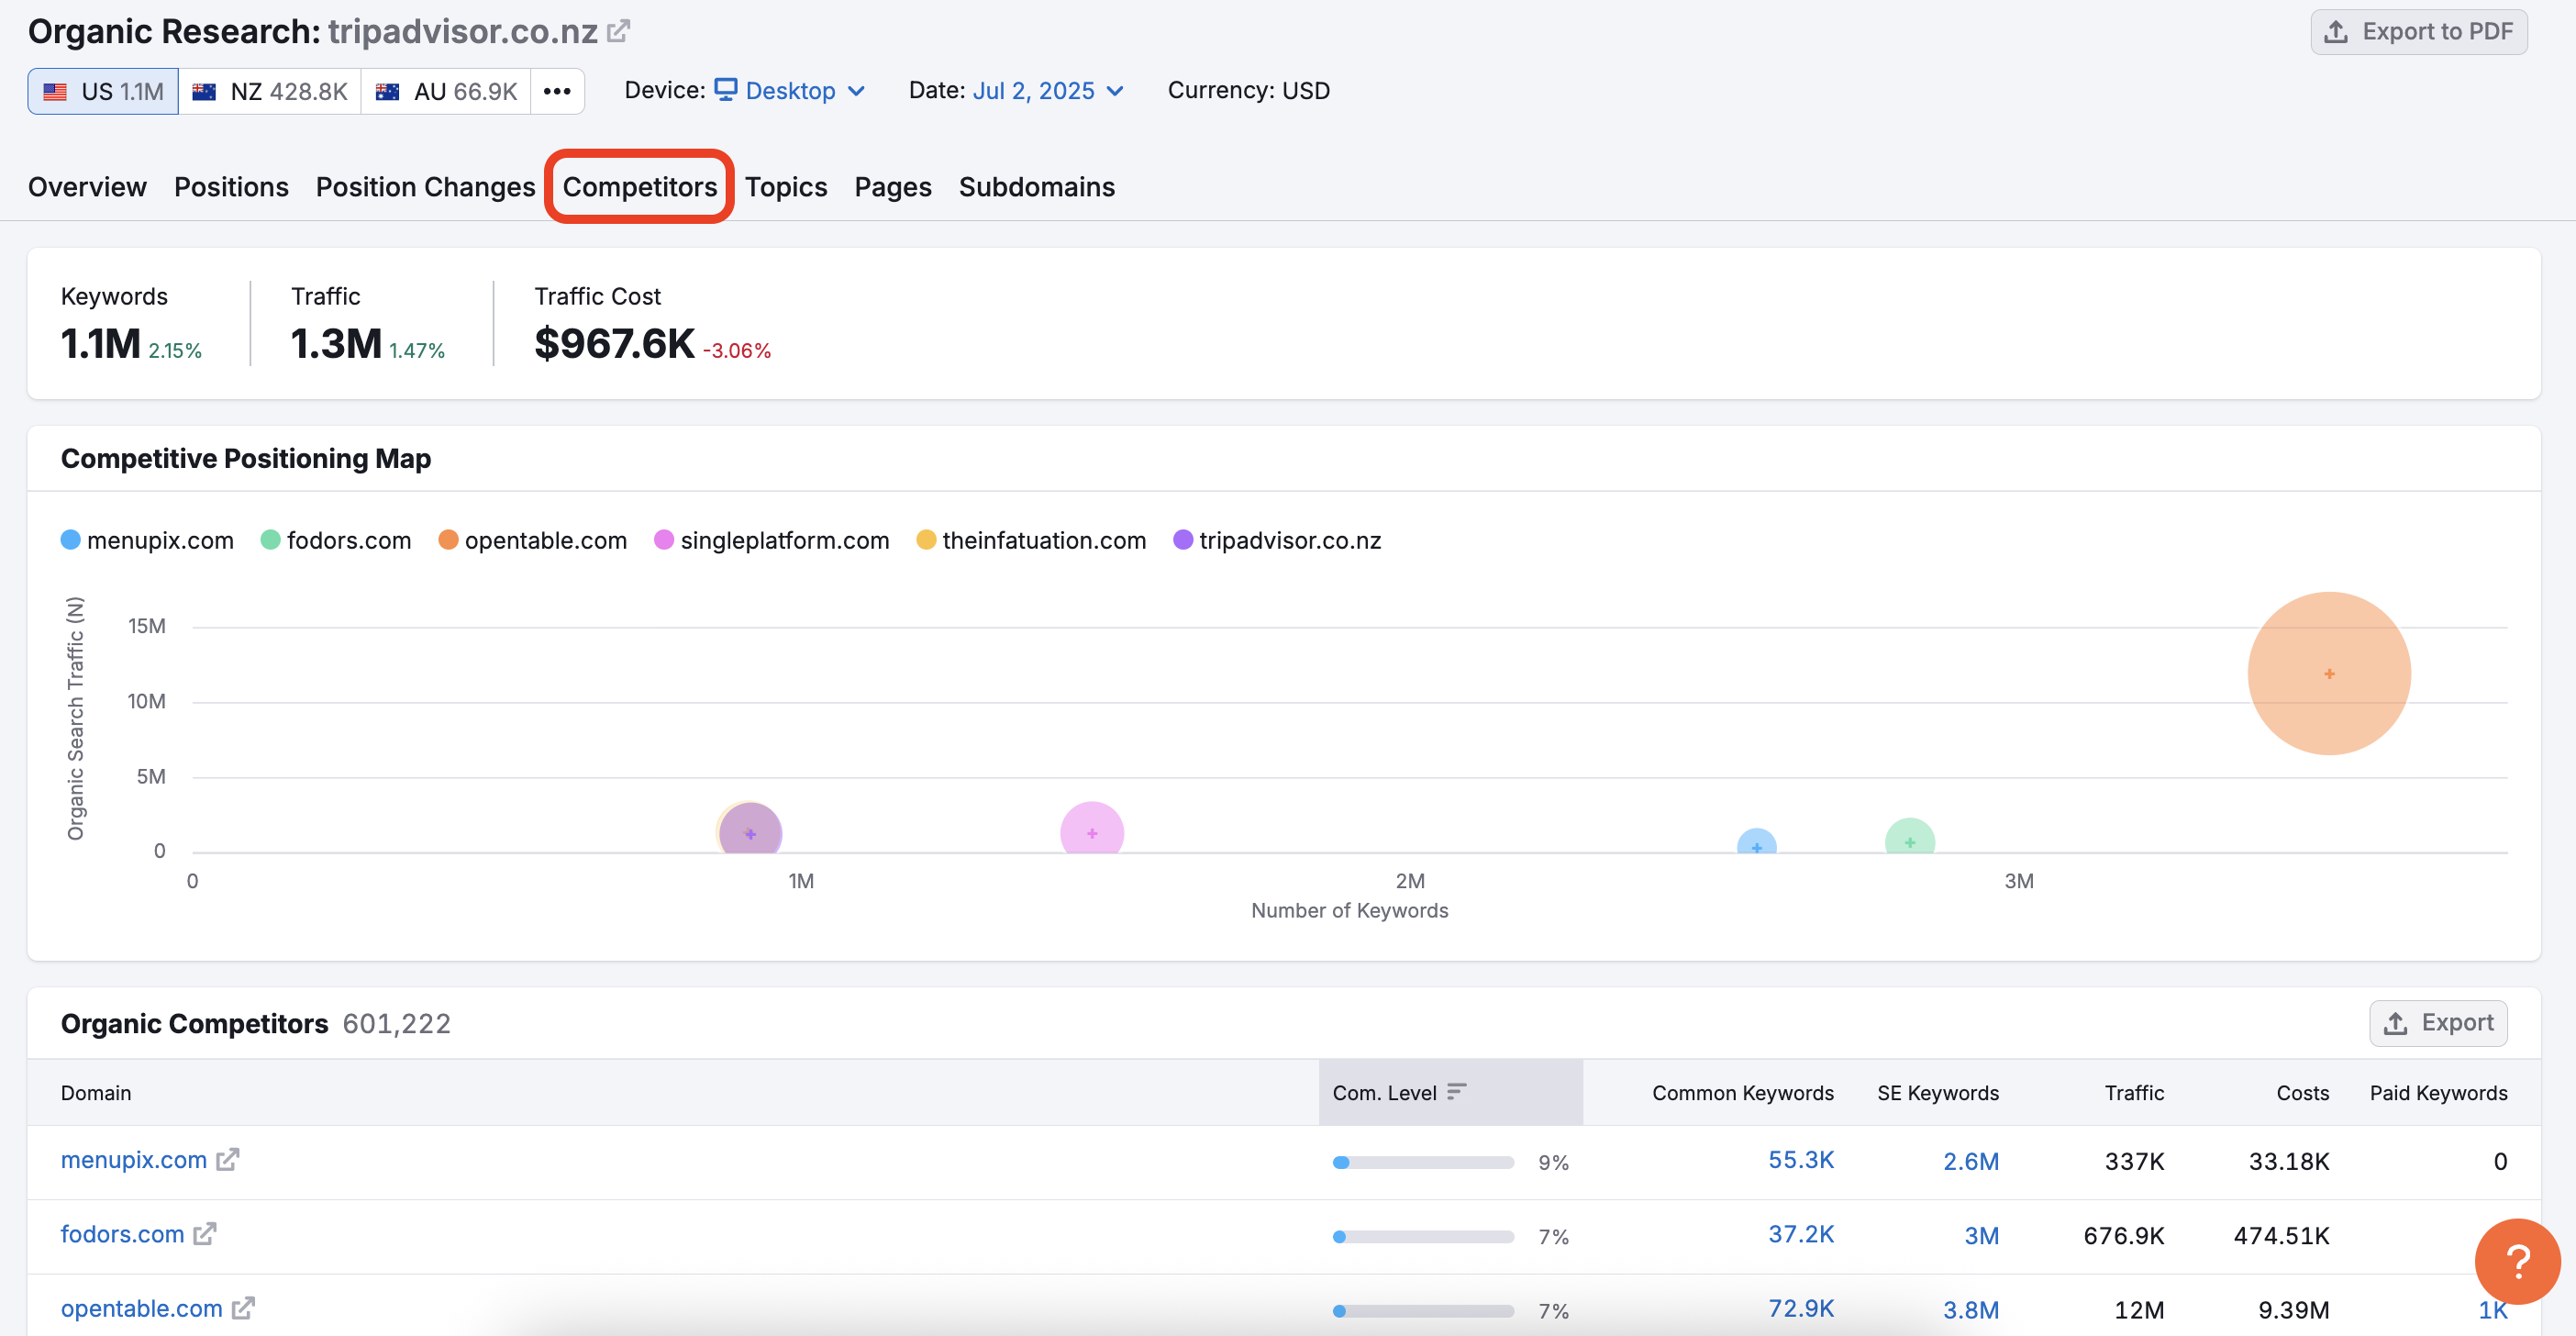The width and height of the screenshot is (2576, 1336).
Task: Open fodors.com using its external link icon
Action: tap(206, 1234)
